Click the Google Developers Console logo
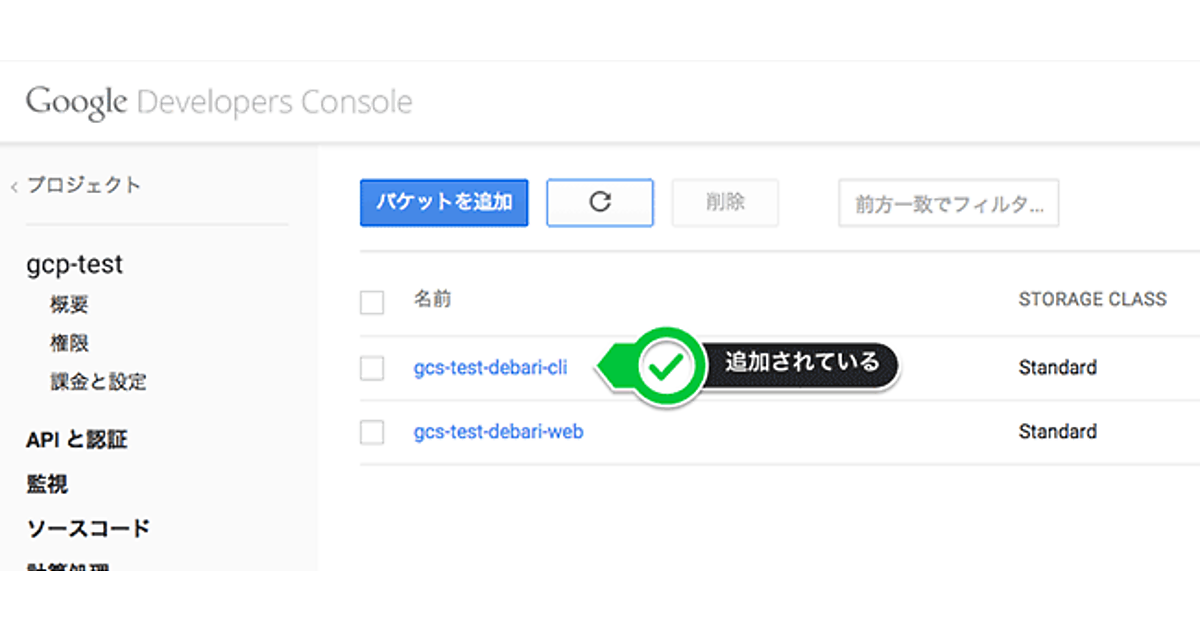This screenshot has height=630, width=1200. (219, 102)
